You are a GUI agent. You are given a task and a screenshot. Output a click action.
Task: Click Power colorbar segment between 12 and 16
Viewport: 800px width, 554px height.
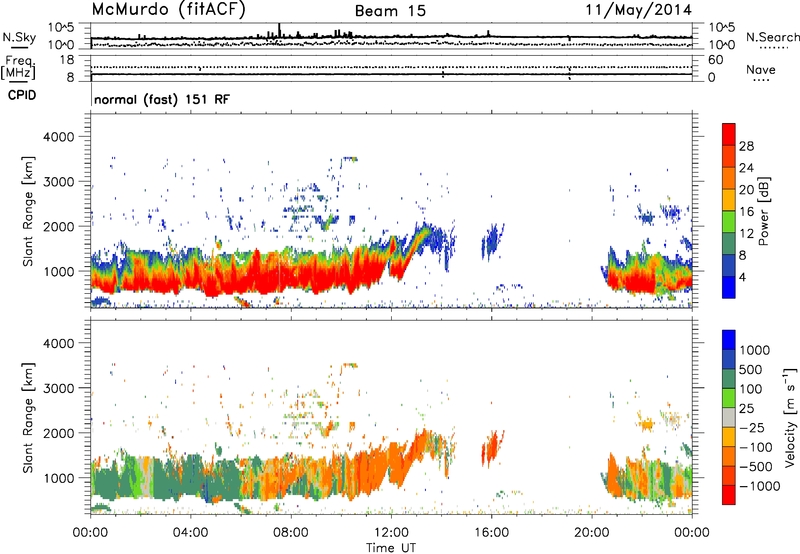click(x=729, y=222)
